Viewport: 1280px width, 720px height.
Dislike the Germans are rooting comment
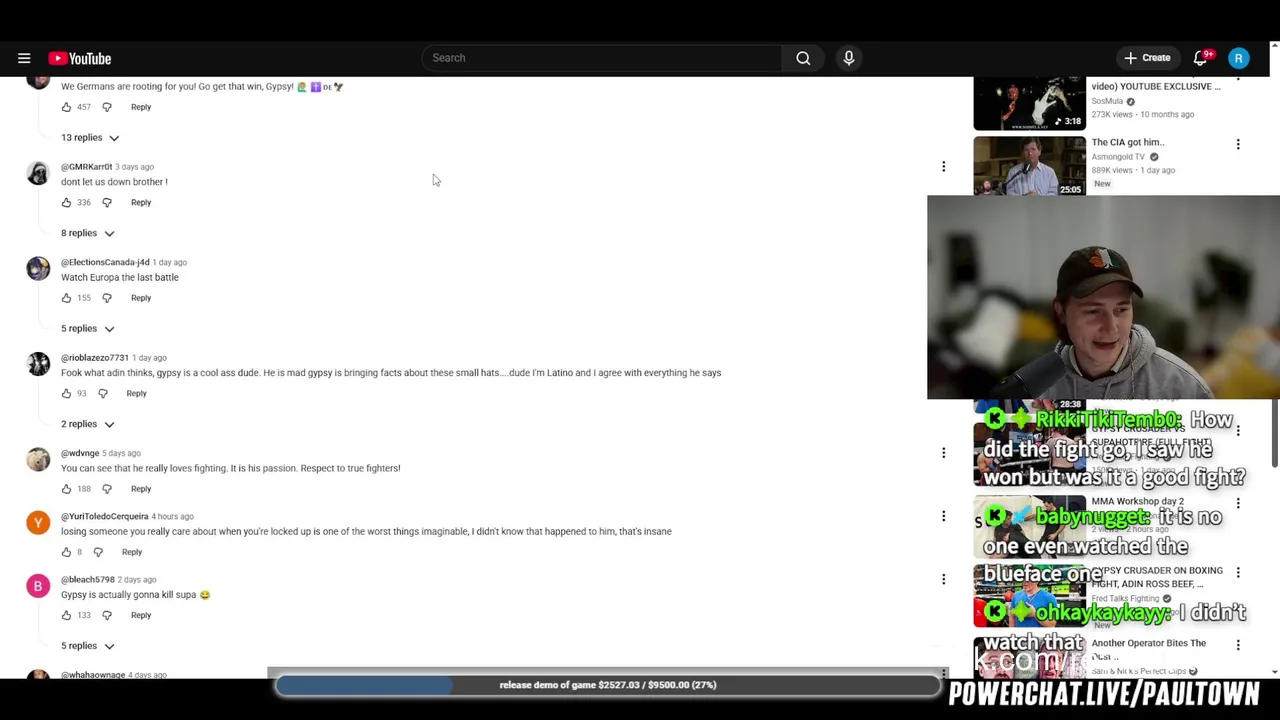tap(107, 107)
